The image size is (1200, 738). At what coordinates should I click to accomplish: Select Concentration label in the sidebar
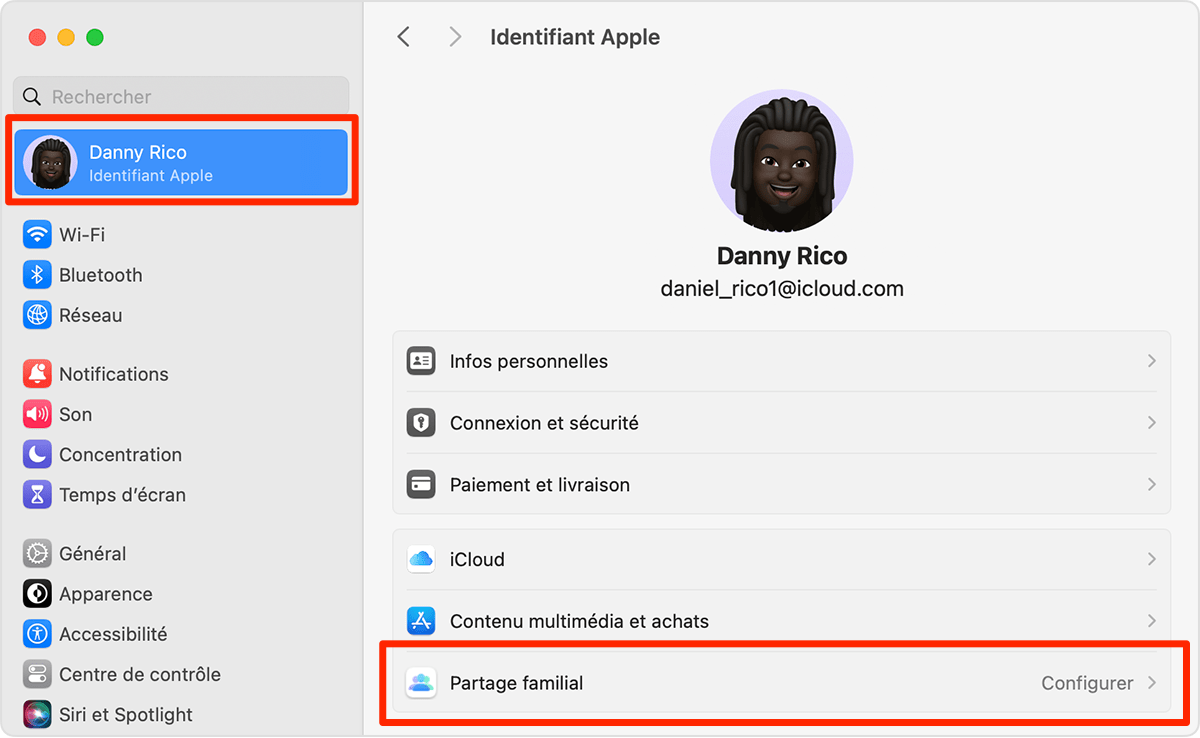[120, 454]
